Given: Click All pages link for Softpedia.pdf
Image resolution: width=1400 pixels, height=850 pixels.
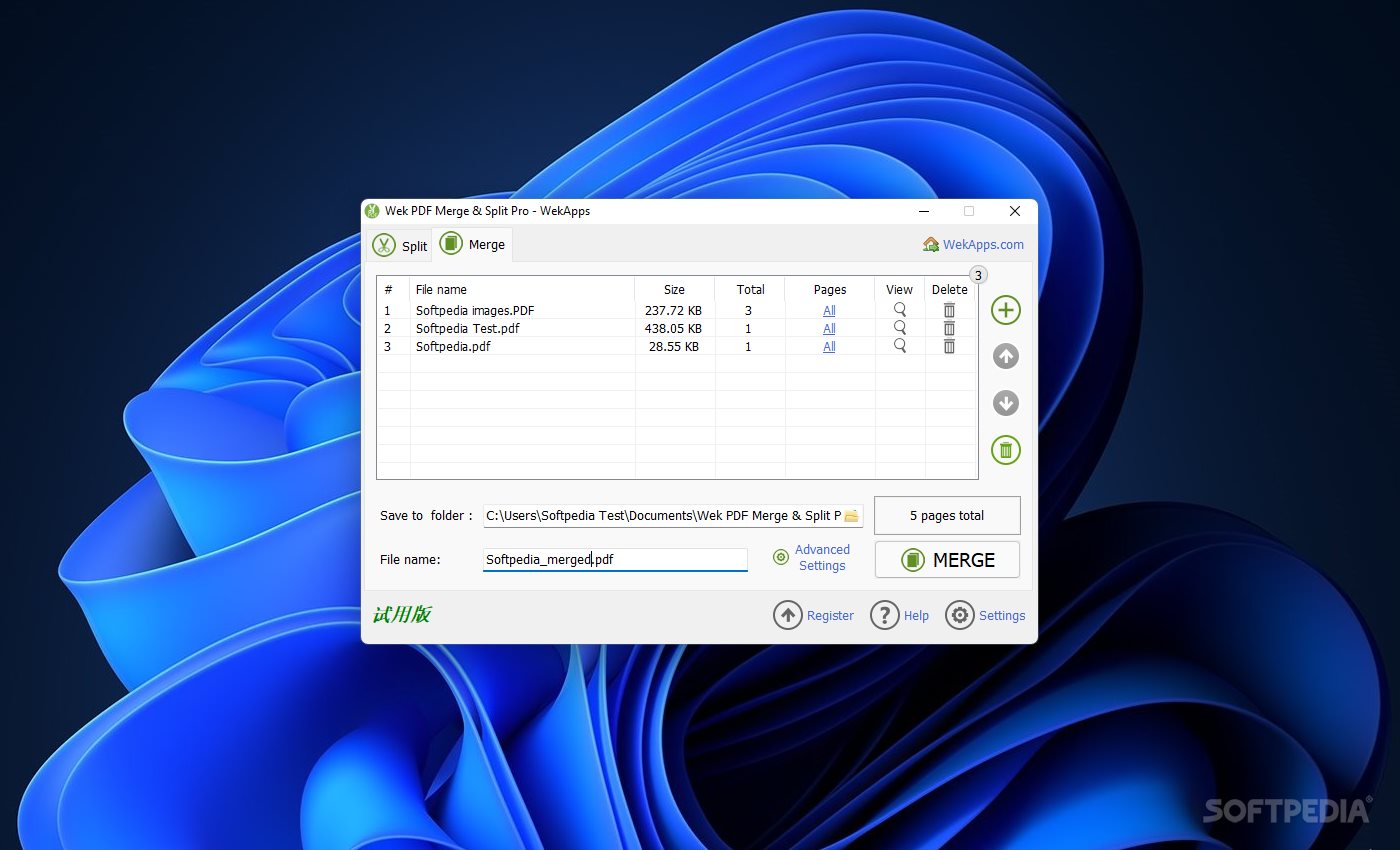Looking at the screenshot, I should (x=829, y=346).
